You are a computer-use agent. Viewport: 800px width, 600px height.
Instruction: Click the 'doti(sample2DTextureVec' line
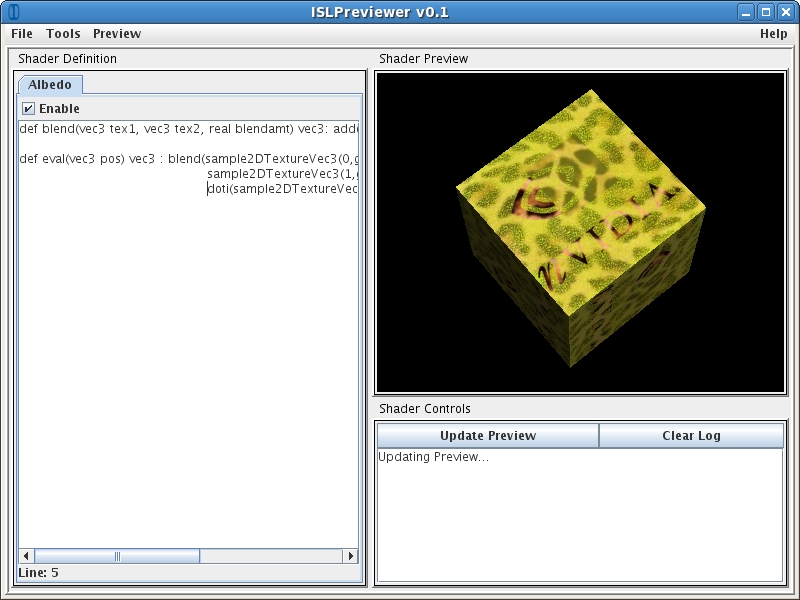pyautogui.click(x=282, y=189)
